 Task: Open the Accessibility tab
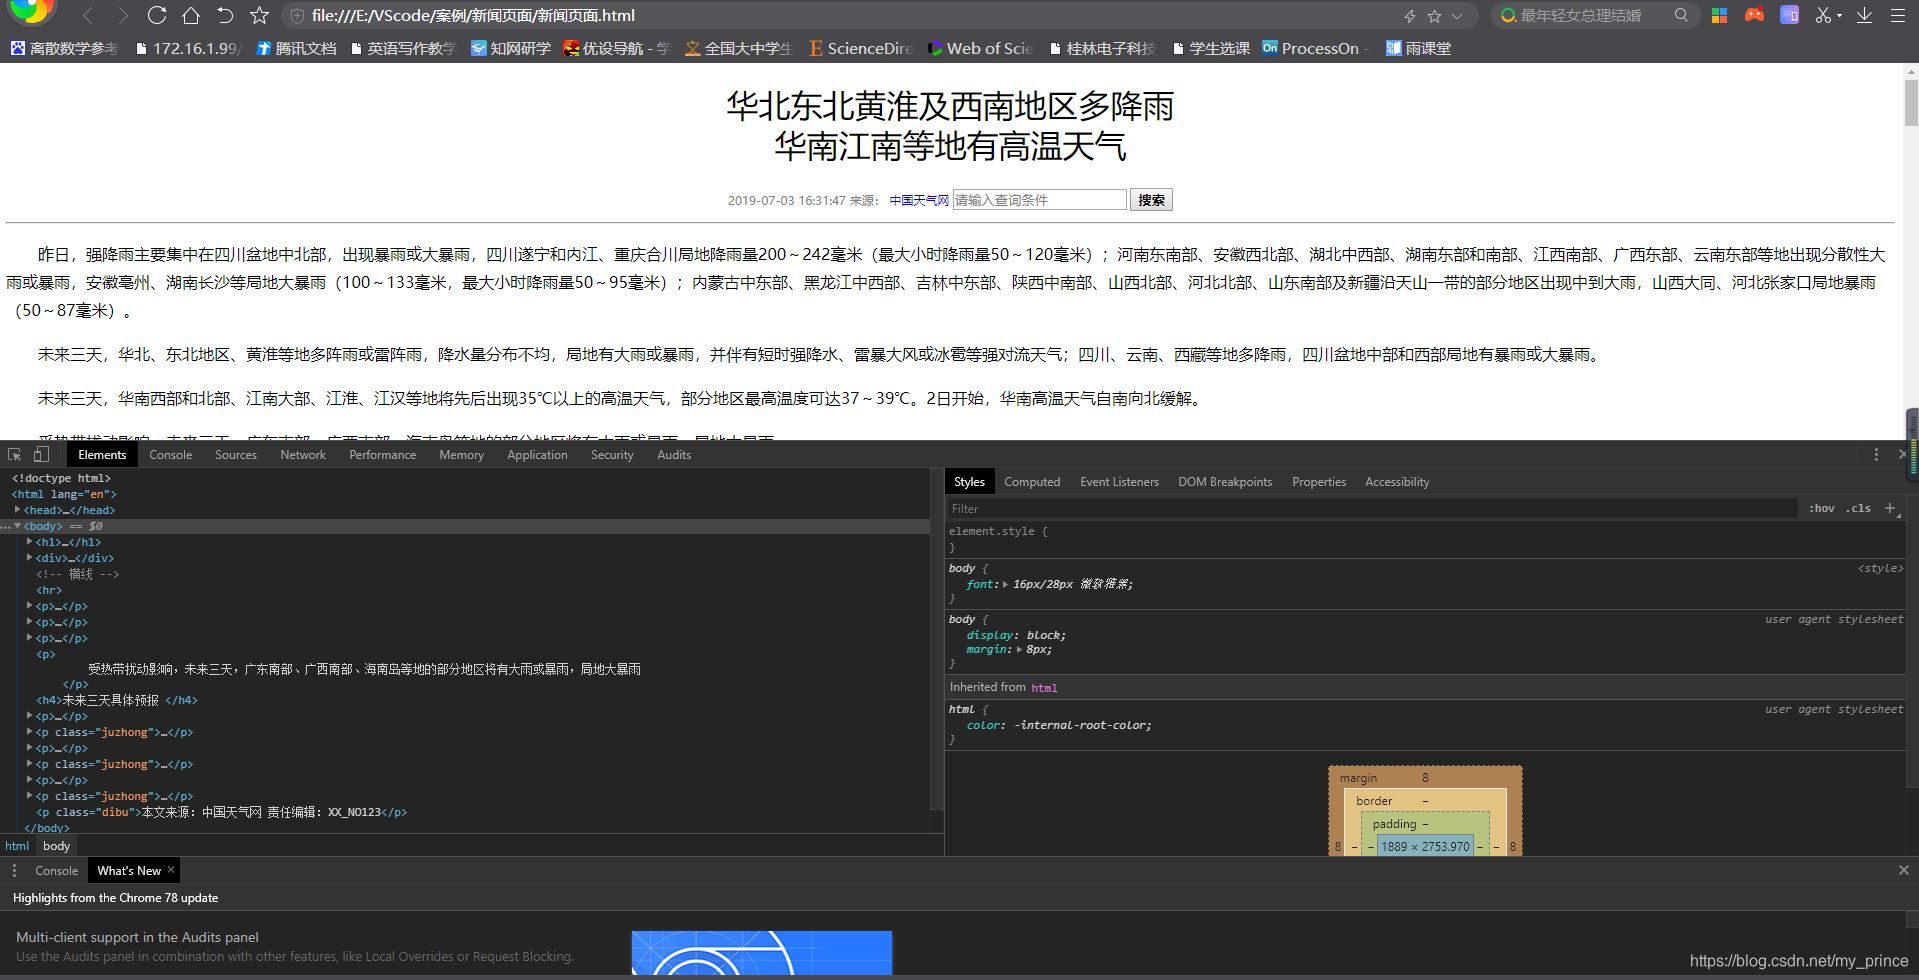point(1397,482)
